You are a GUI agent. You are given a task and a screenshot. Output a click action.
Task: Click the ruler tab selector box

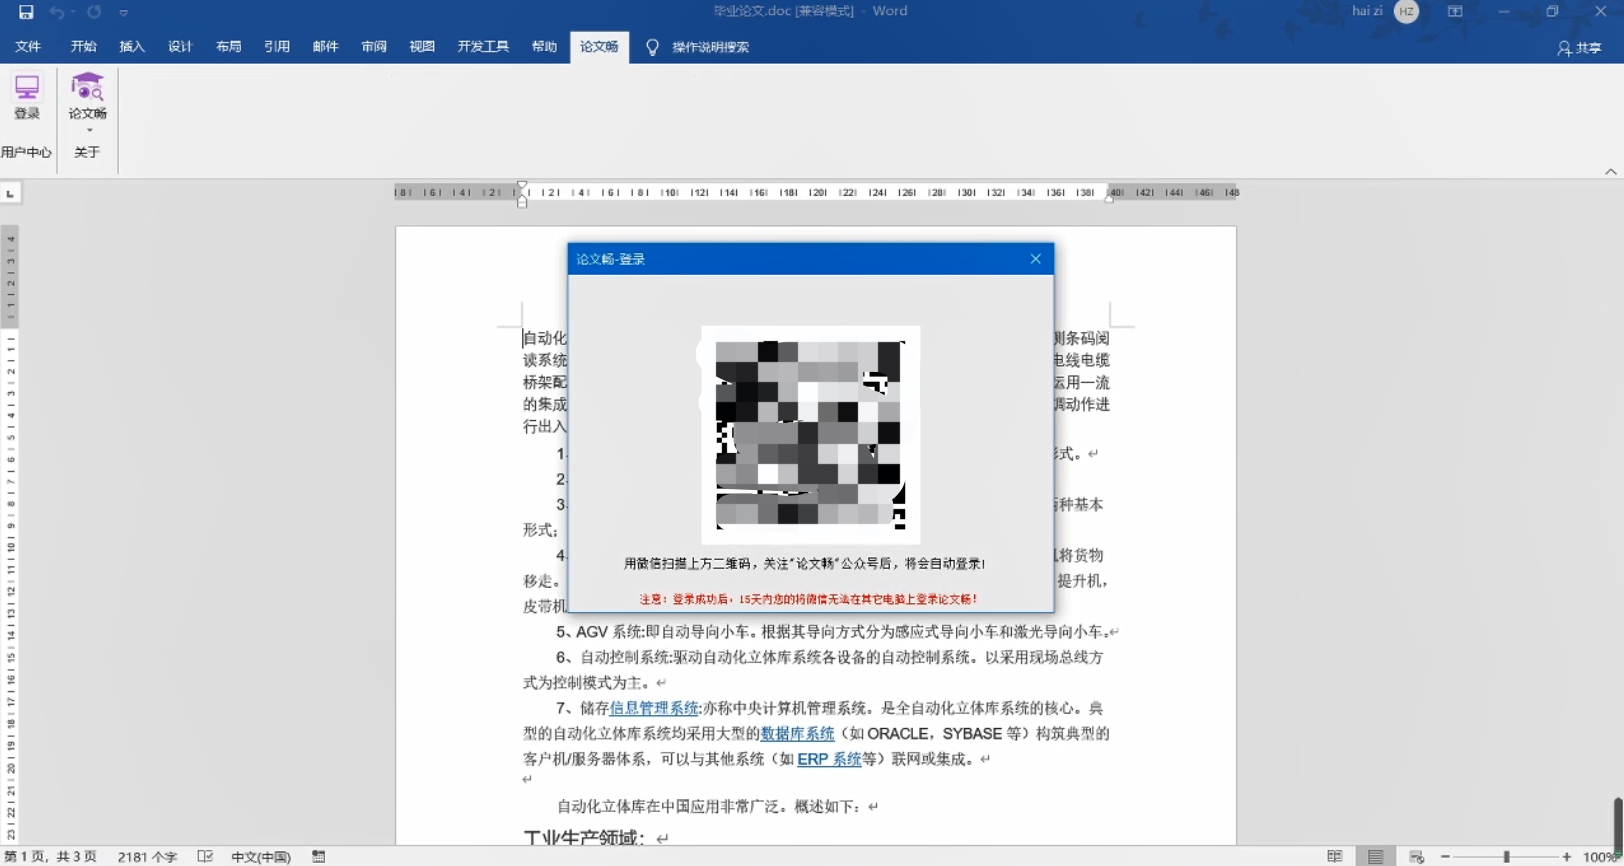click(11, 193)
